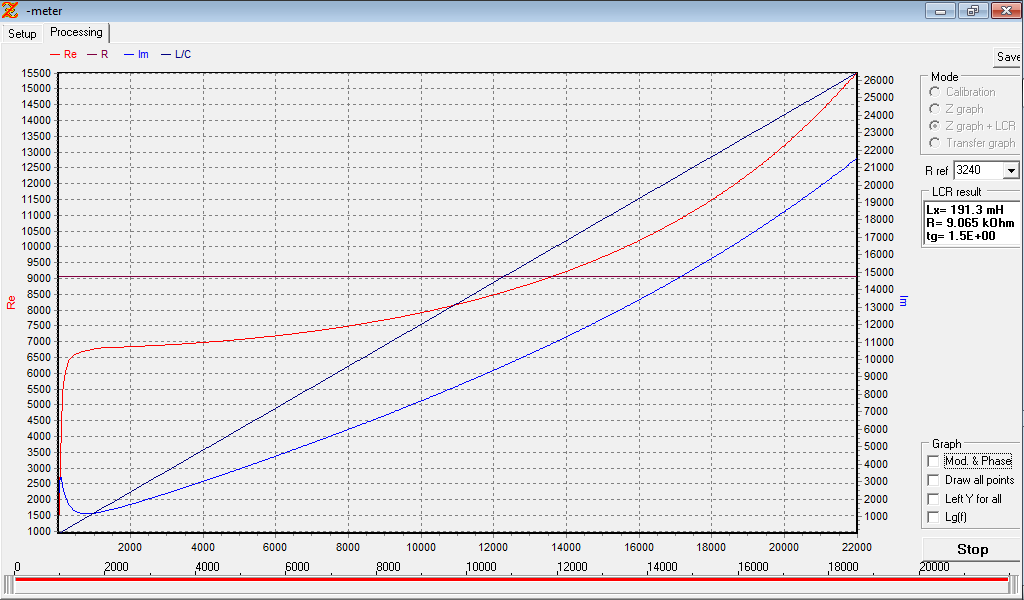This screenshot has height=600, width=1024.
Task: Minimize the meter window
Action: (941, 11)
